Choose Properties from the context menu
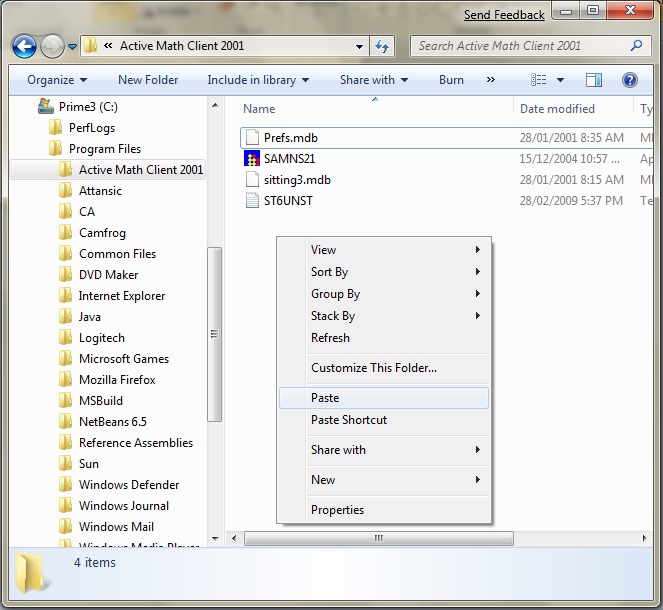The width and height of the screenshot is (663, 610). tap(384, 509)
